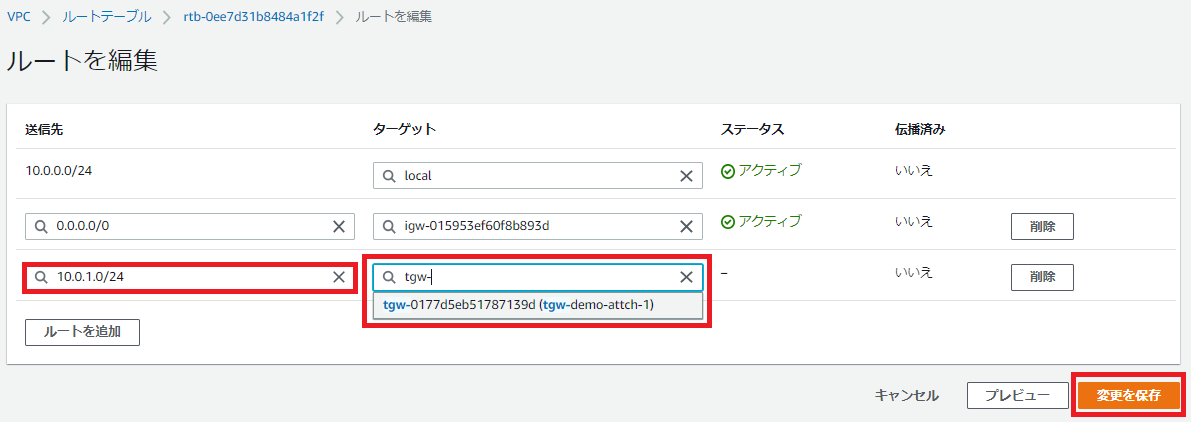Image resolution: width=1191 pixels, height=422 pixels.
Task: Click the search icon in the igw target field
Action: pyautogui.click(x=388, y=226)
